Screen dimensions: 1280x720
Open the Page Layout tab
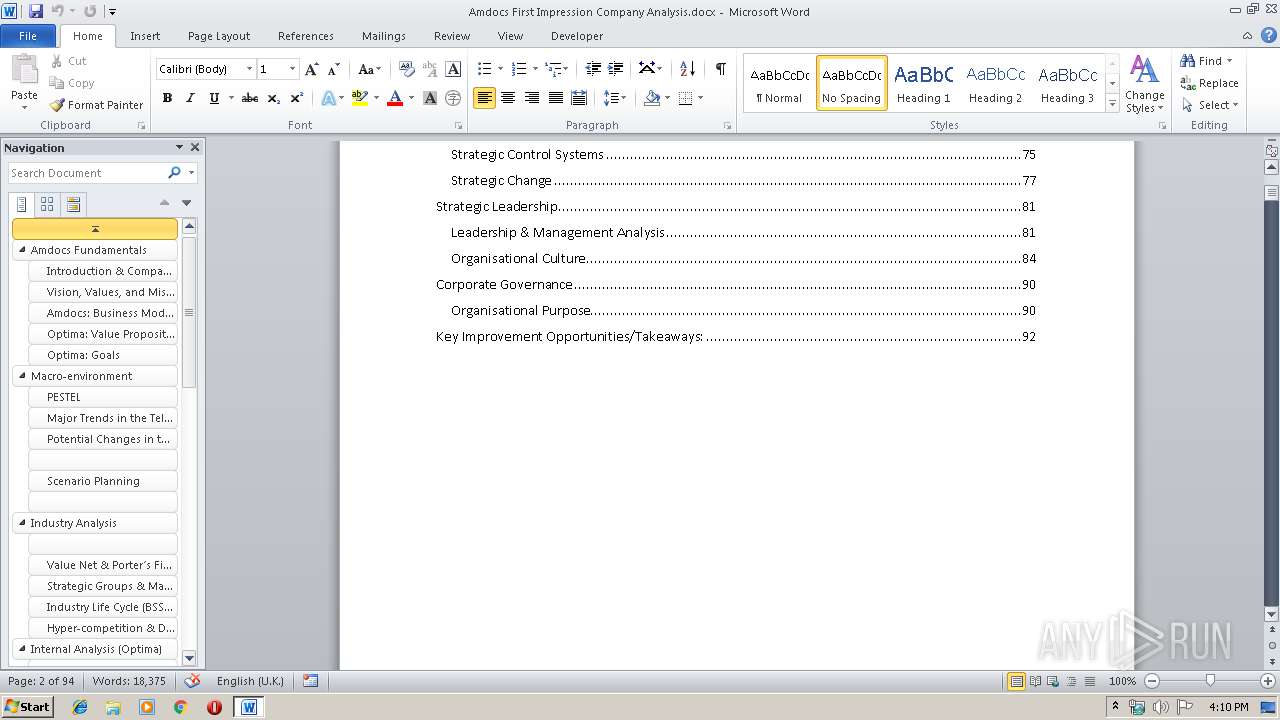[219, 36]
